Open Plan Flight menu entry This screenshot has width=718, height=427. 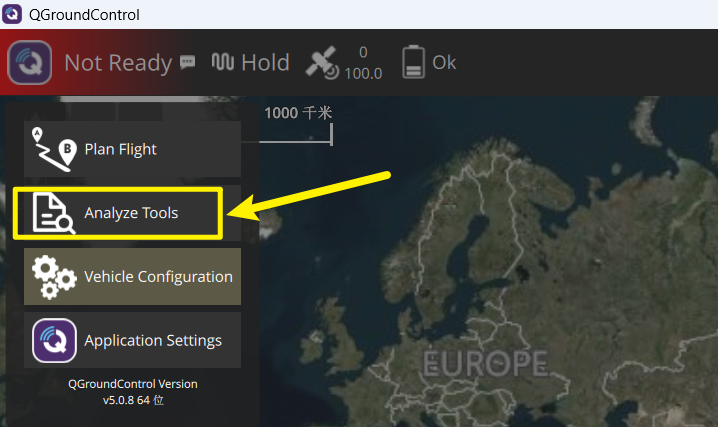click(x=132, y=149)
